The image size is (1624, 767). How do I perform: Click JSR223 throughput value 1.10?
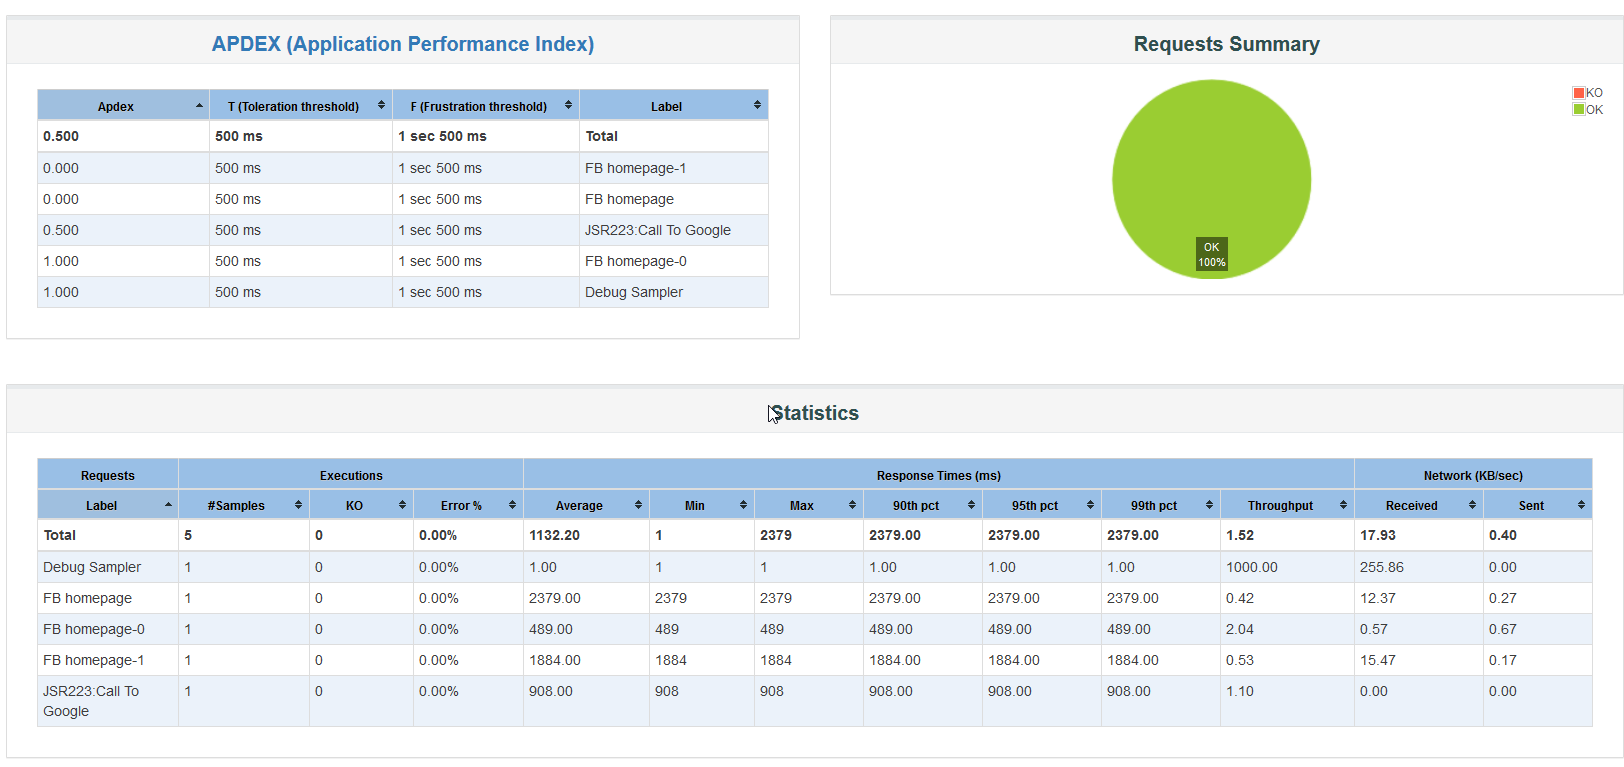click(1240, 691)
